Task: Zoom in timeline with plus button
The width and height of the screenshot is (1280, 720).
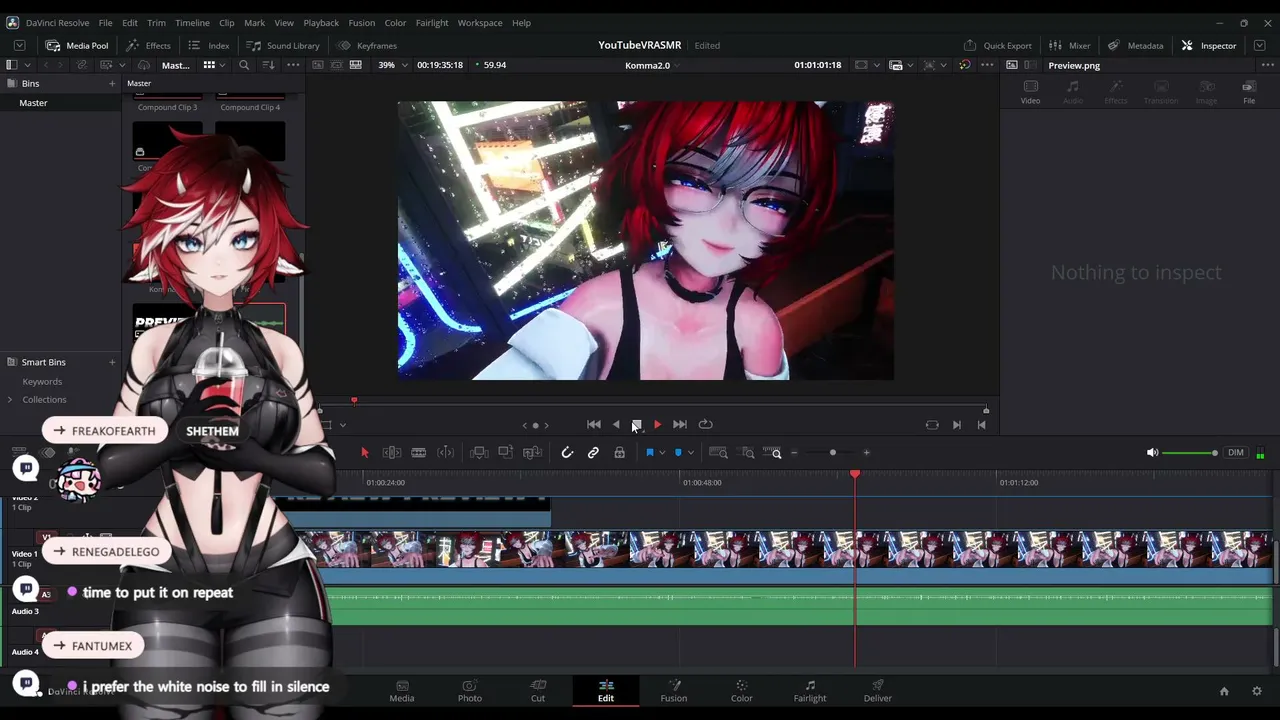Action: point(866,453)
